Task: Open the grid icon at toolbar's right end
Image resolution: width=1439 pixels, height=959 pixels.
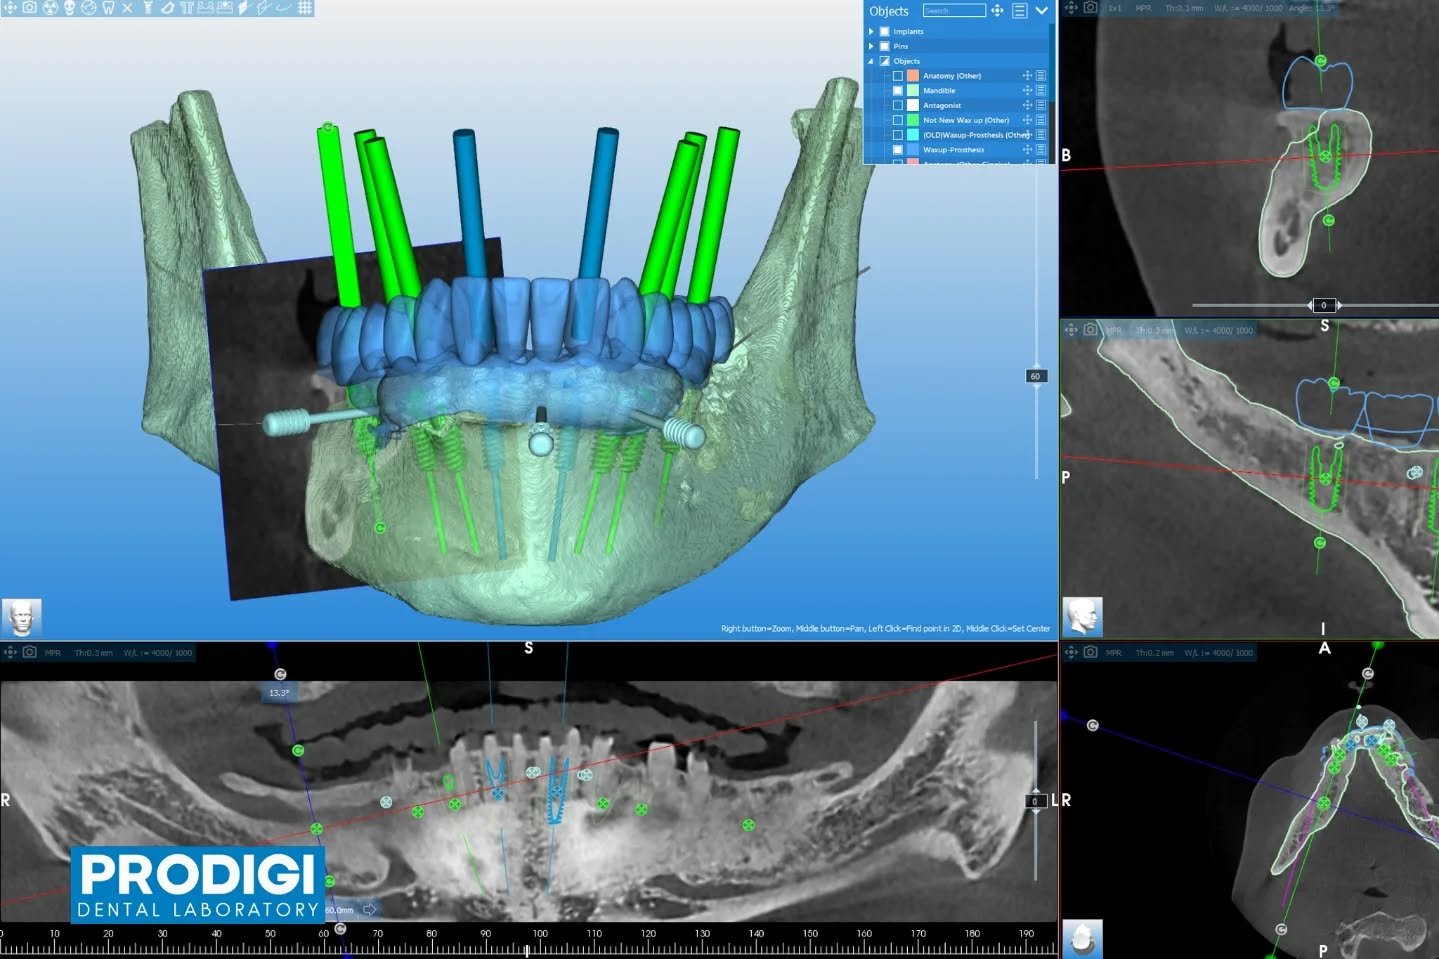Action: click(x=305, y=8)
